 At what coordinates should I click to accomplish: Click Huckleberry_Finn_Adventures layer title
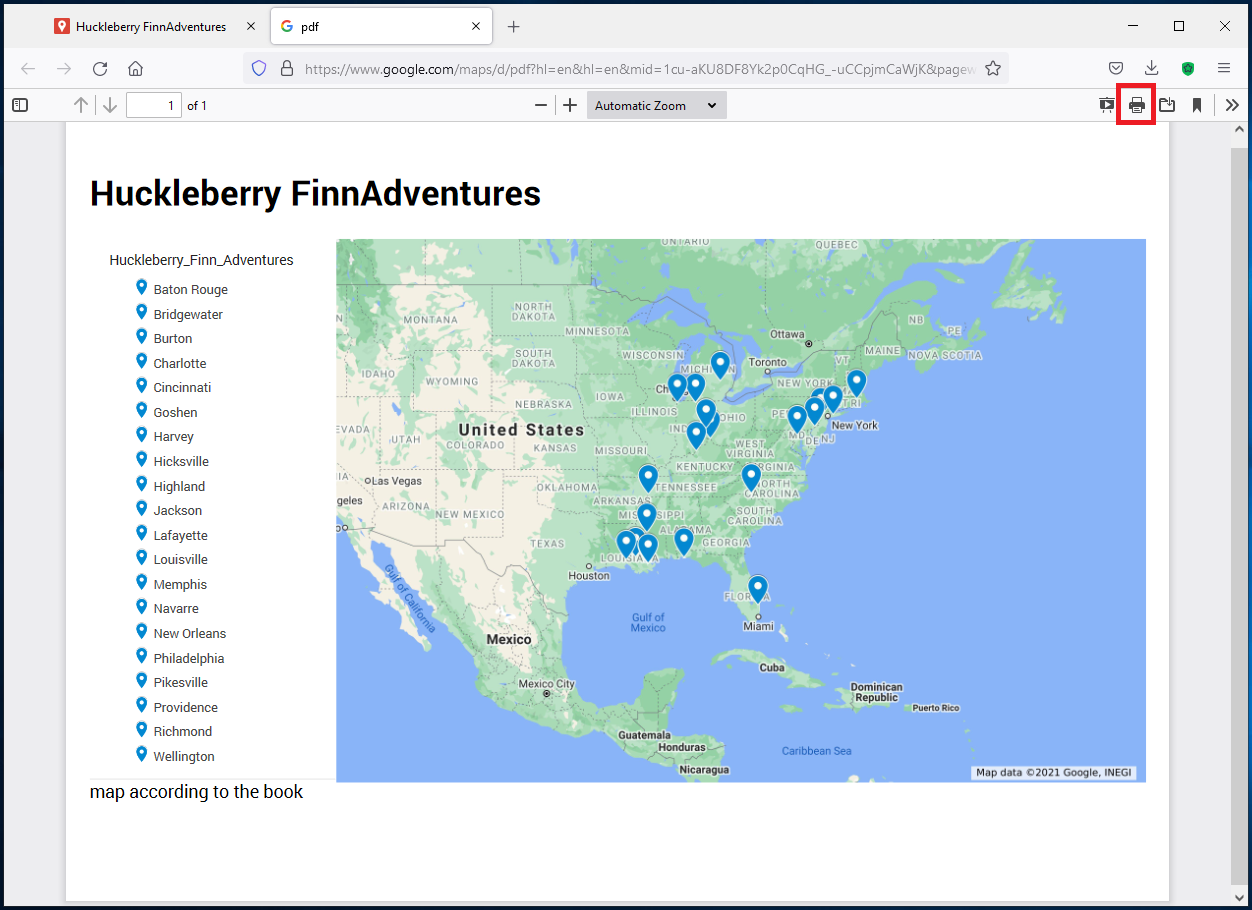click(201, 260)
